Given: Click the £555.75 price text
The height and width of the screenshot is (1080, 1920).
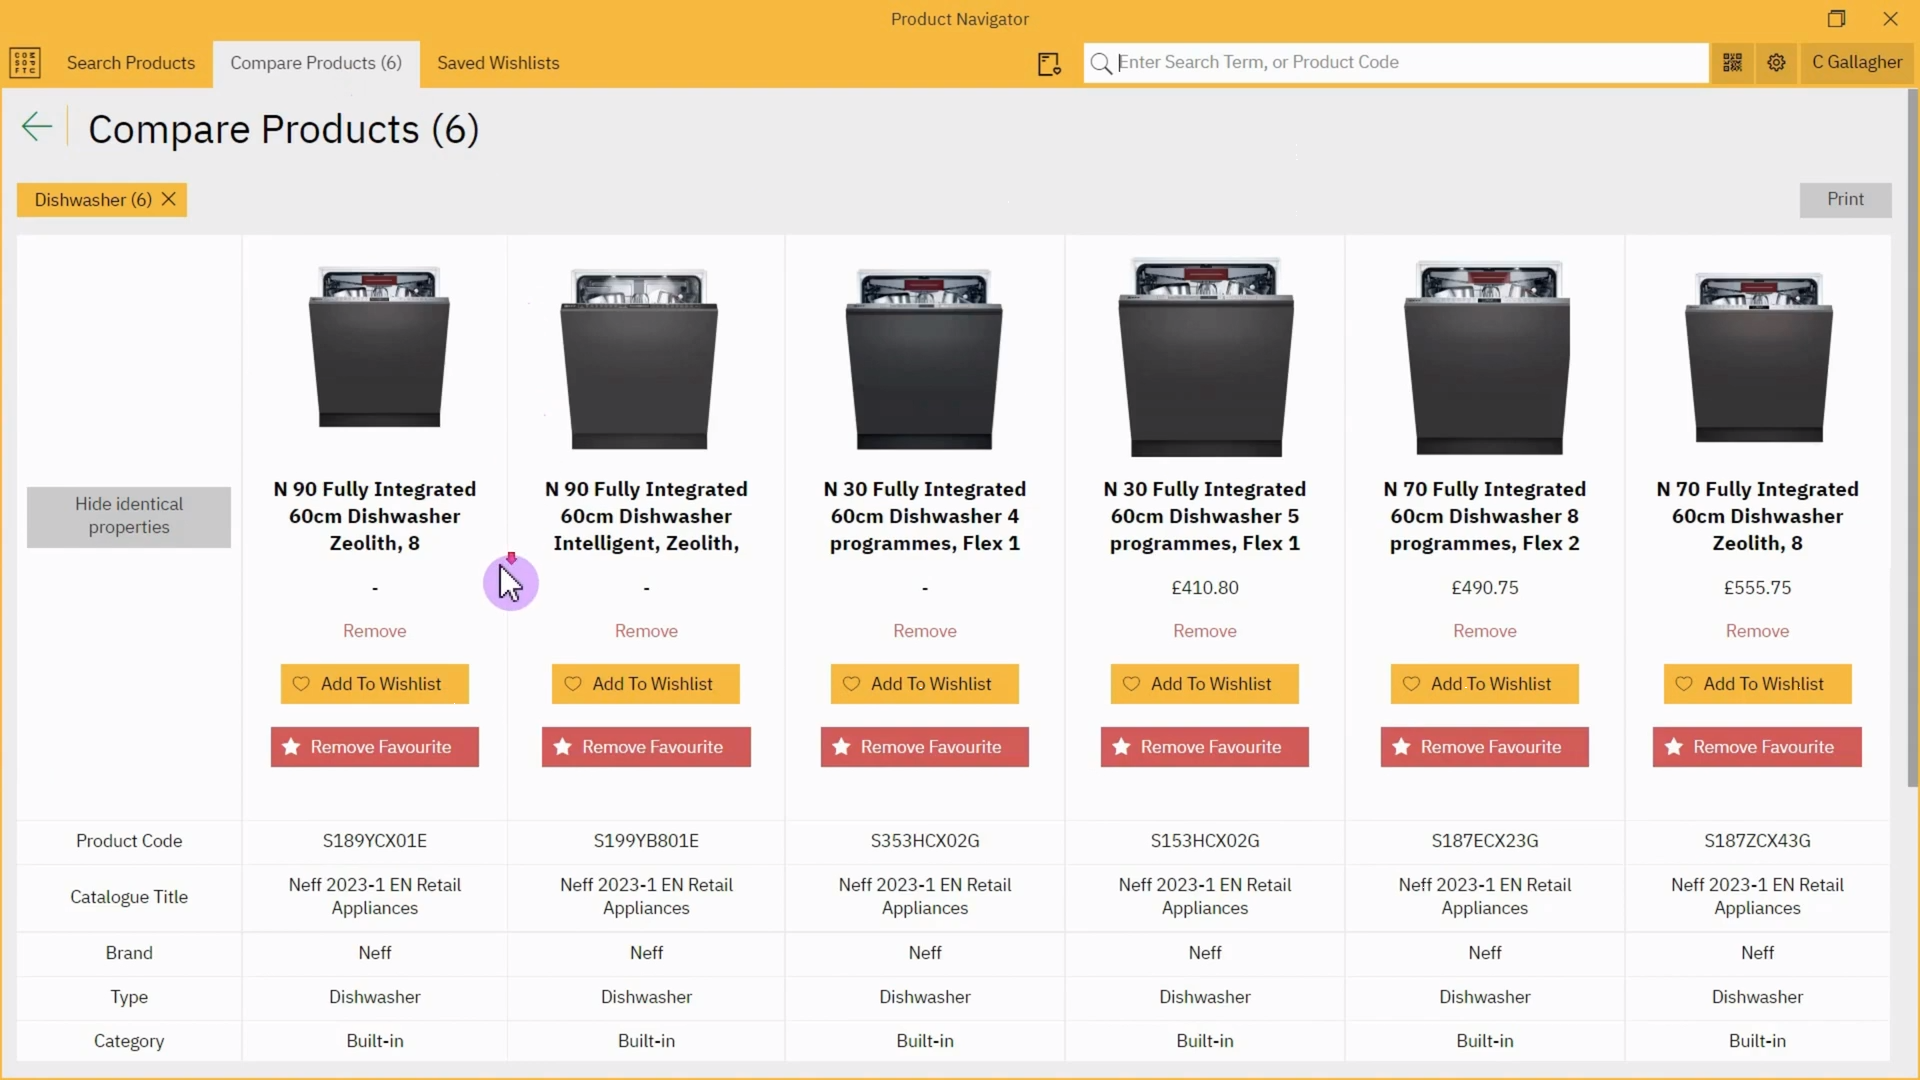Looking at the screenshot, I should [x=1757, y=588].
